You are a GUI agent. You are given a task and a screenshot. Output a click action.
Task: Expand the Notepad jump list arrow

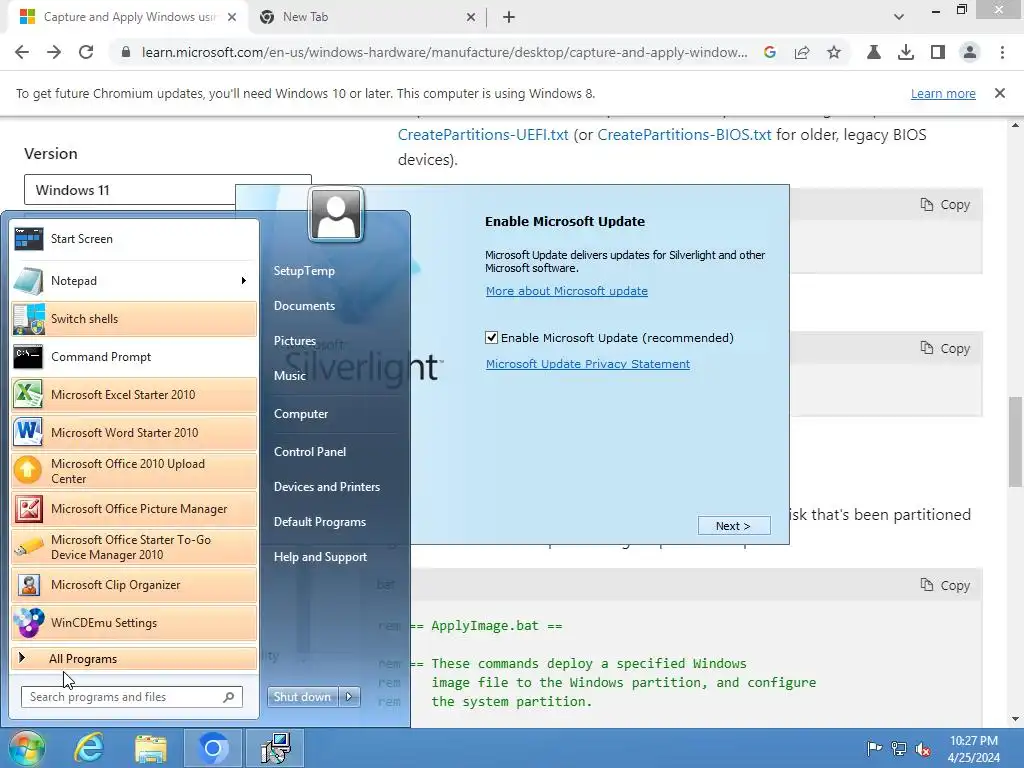(x=244, y=281)
